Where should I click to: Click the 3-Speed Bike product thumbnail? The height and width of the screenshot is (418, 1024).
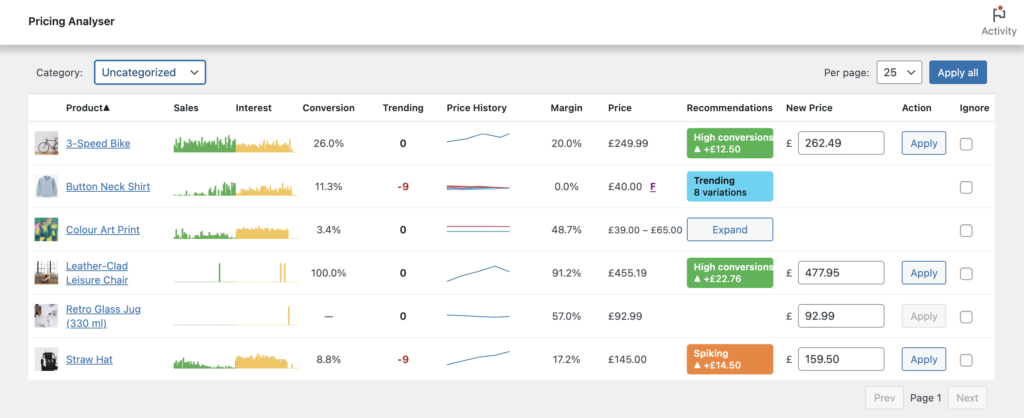point(46,143)
